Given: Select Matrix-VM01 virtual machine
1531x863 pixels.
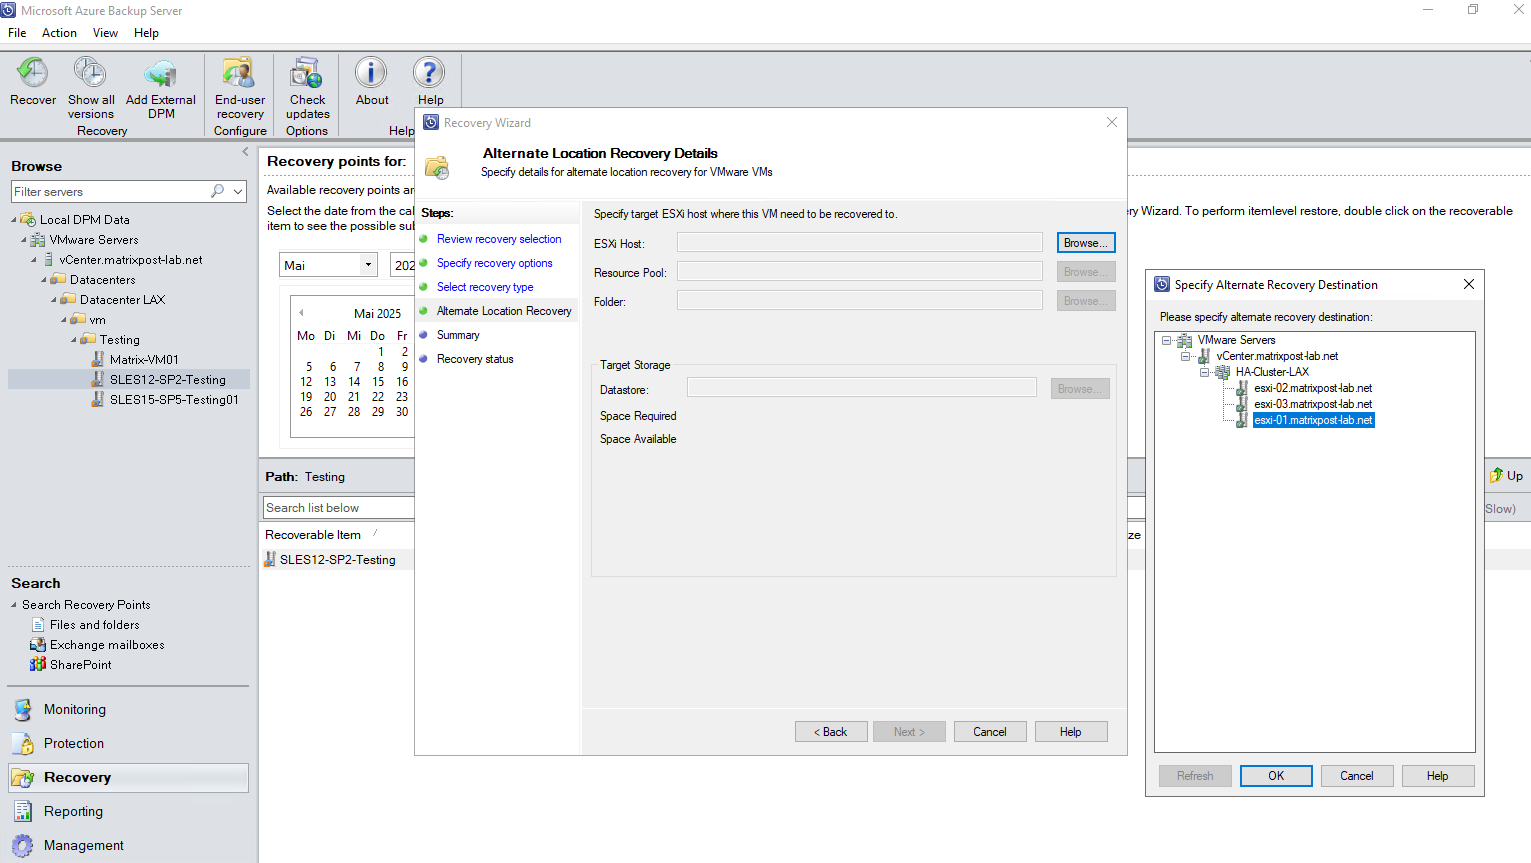Looking at the screenshot, I should click(x=144, y=360).
